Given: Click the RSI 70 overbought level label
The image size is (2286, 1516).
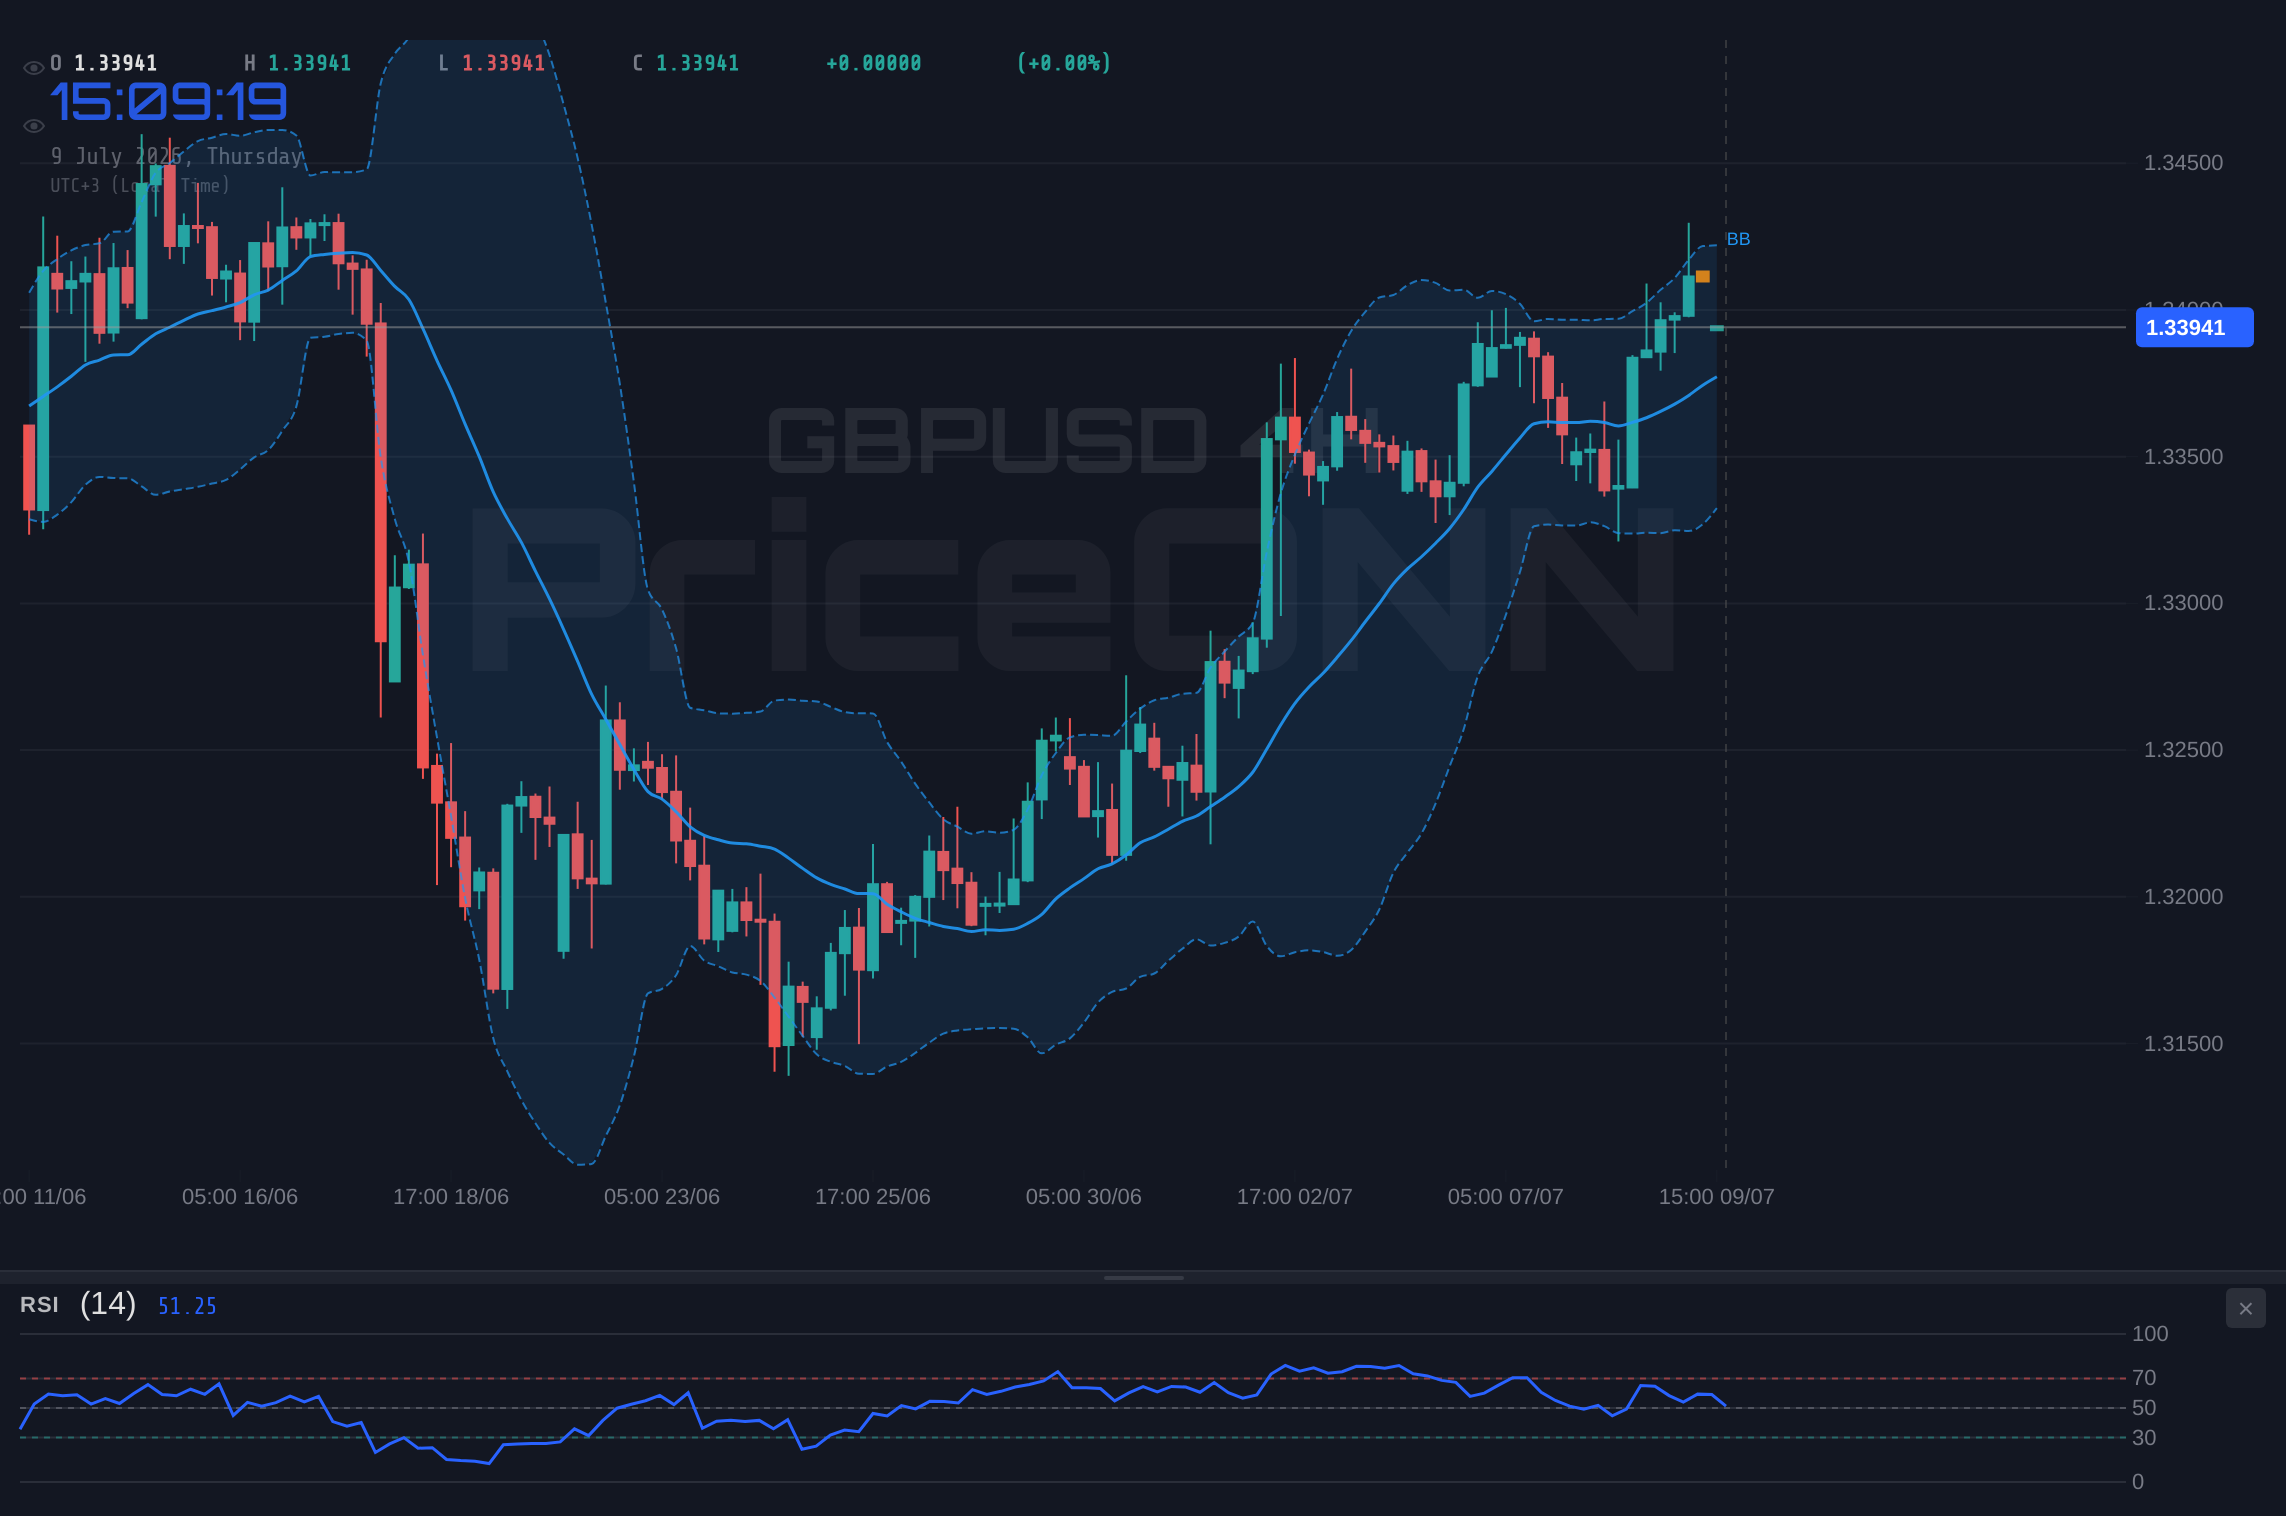Looking at the screenshot, I should pos(2144,1378).
